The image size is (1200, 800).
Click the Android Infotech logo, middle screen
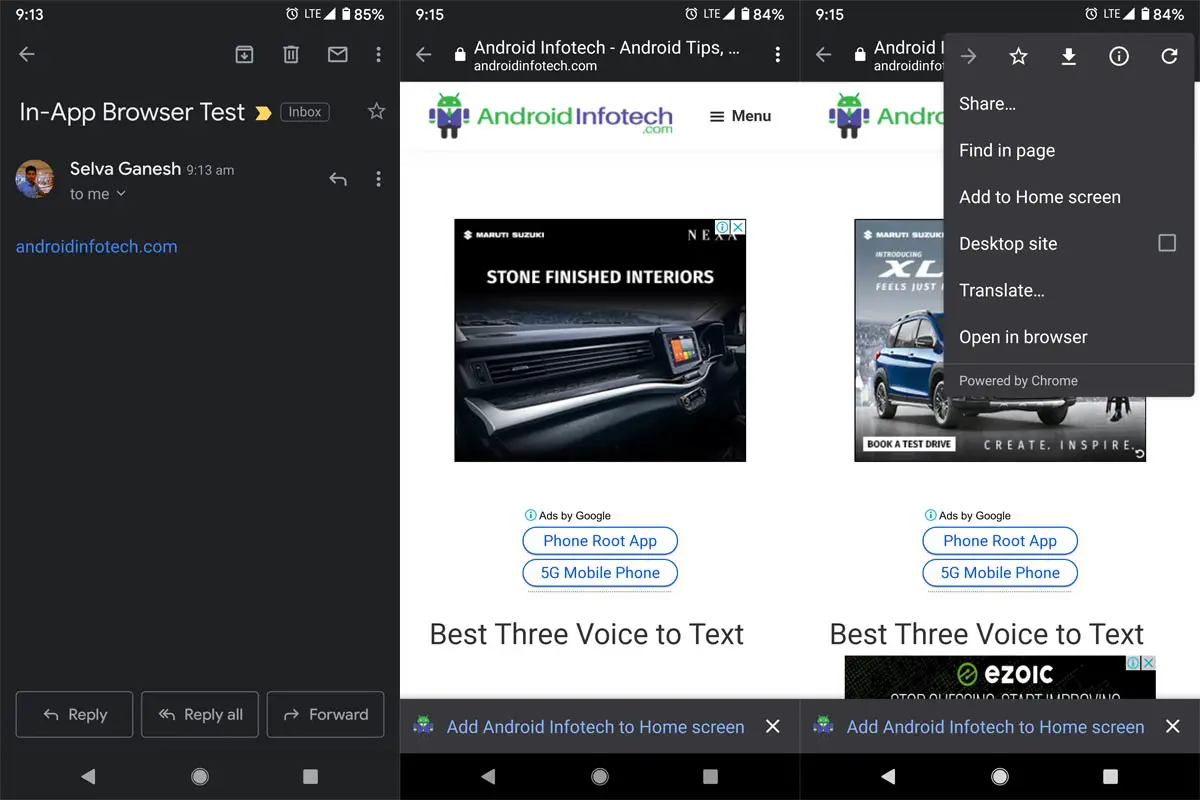tap(551, 115)
